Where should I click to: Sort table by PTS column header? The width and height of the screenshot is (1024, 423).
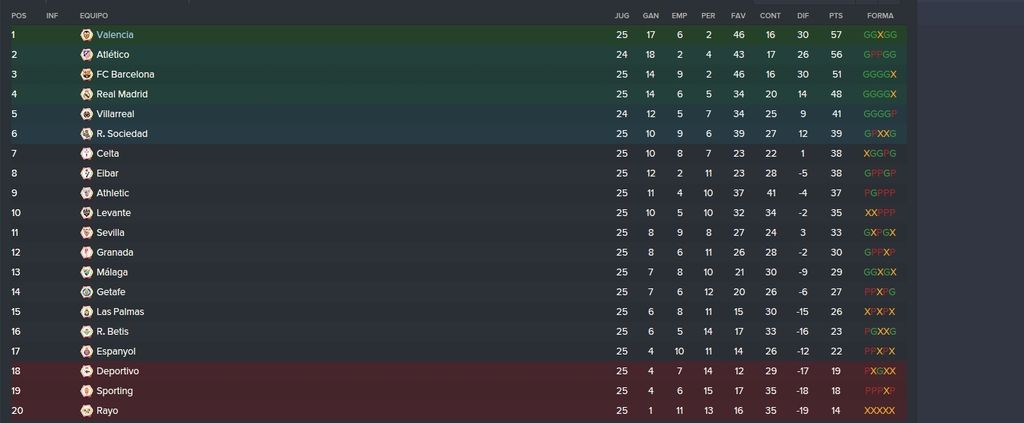[835, 16]
